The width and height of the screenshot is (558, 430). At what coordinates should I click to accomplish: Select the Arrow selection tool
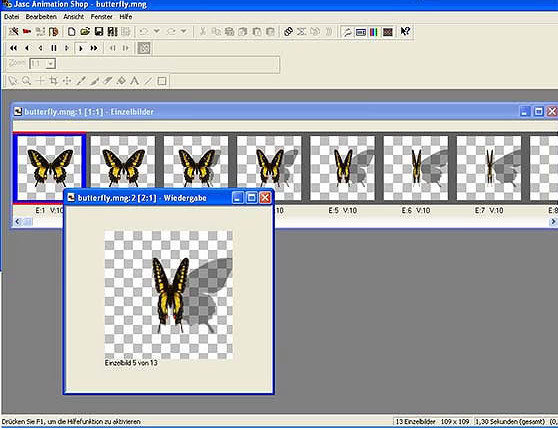click(x=13, y=81)
